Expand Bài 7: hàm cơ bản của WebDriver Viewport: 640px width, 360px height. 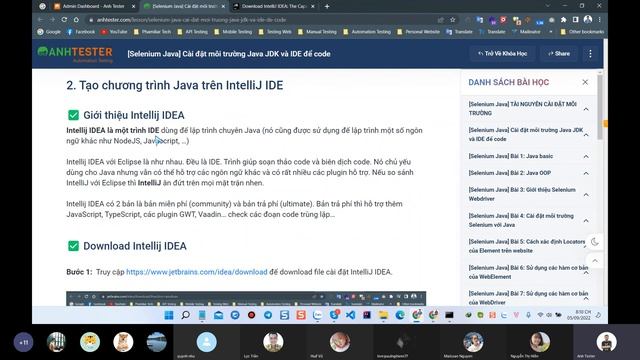click(586, 298)
